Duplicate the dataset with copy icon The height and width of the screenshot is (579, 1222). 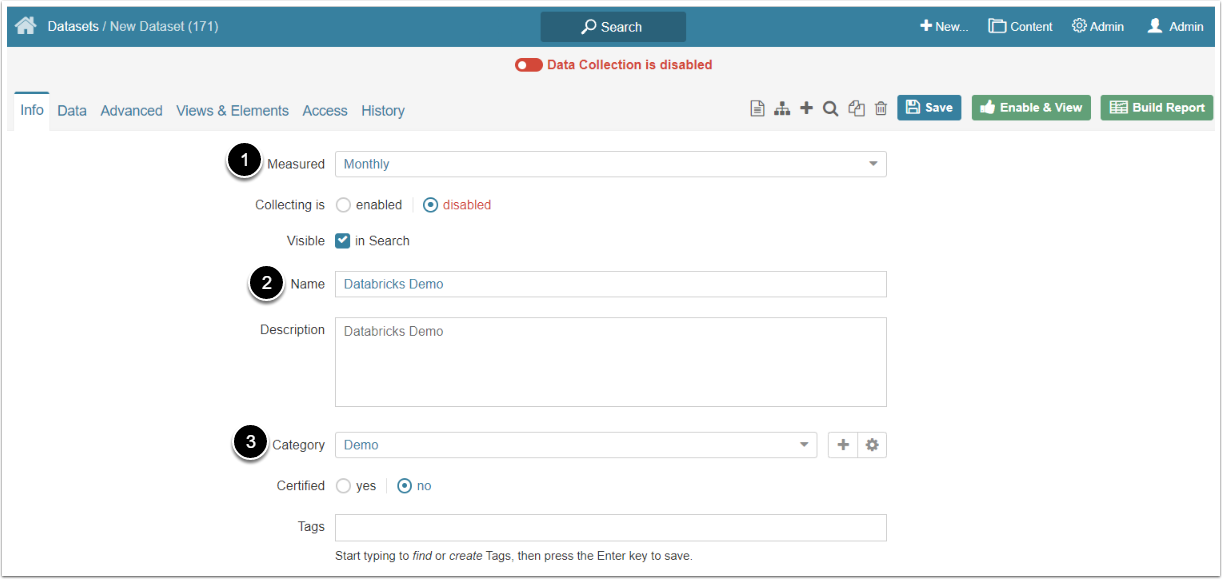856,108
